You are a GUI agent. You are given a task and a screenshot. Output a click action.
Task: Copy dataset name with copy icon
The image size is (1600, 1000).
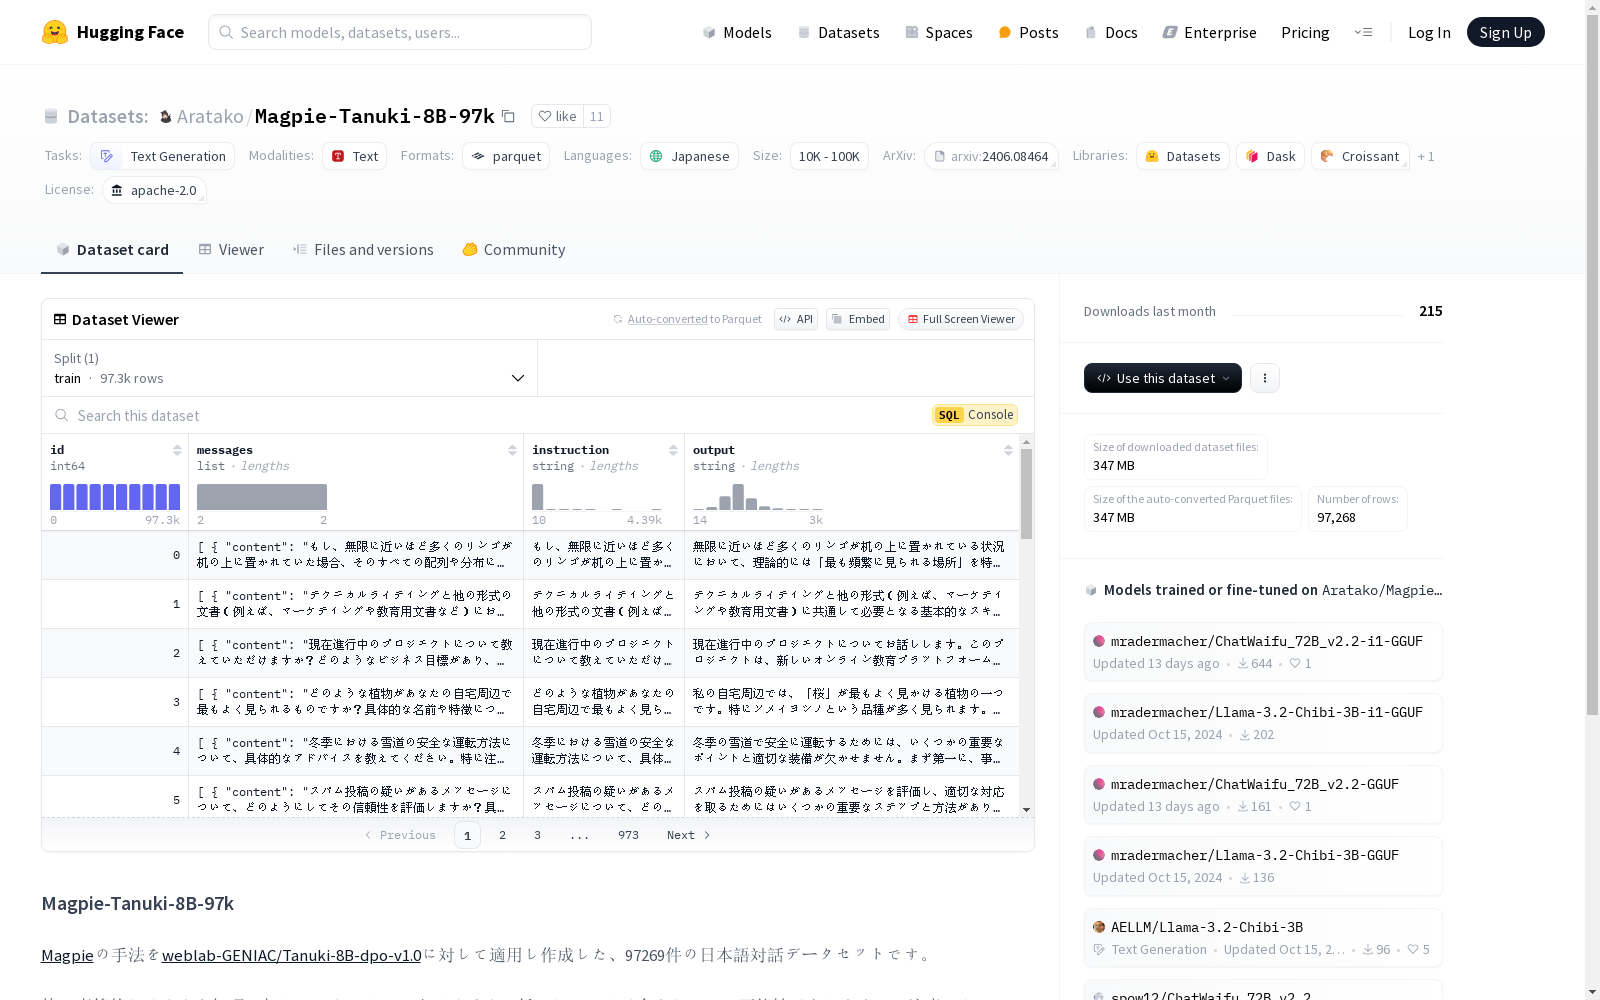coord(508,116)
